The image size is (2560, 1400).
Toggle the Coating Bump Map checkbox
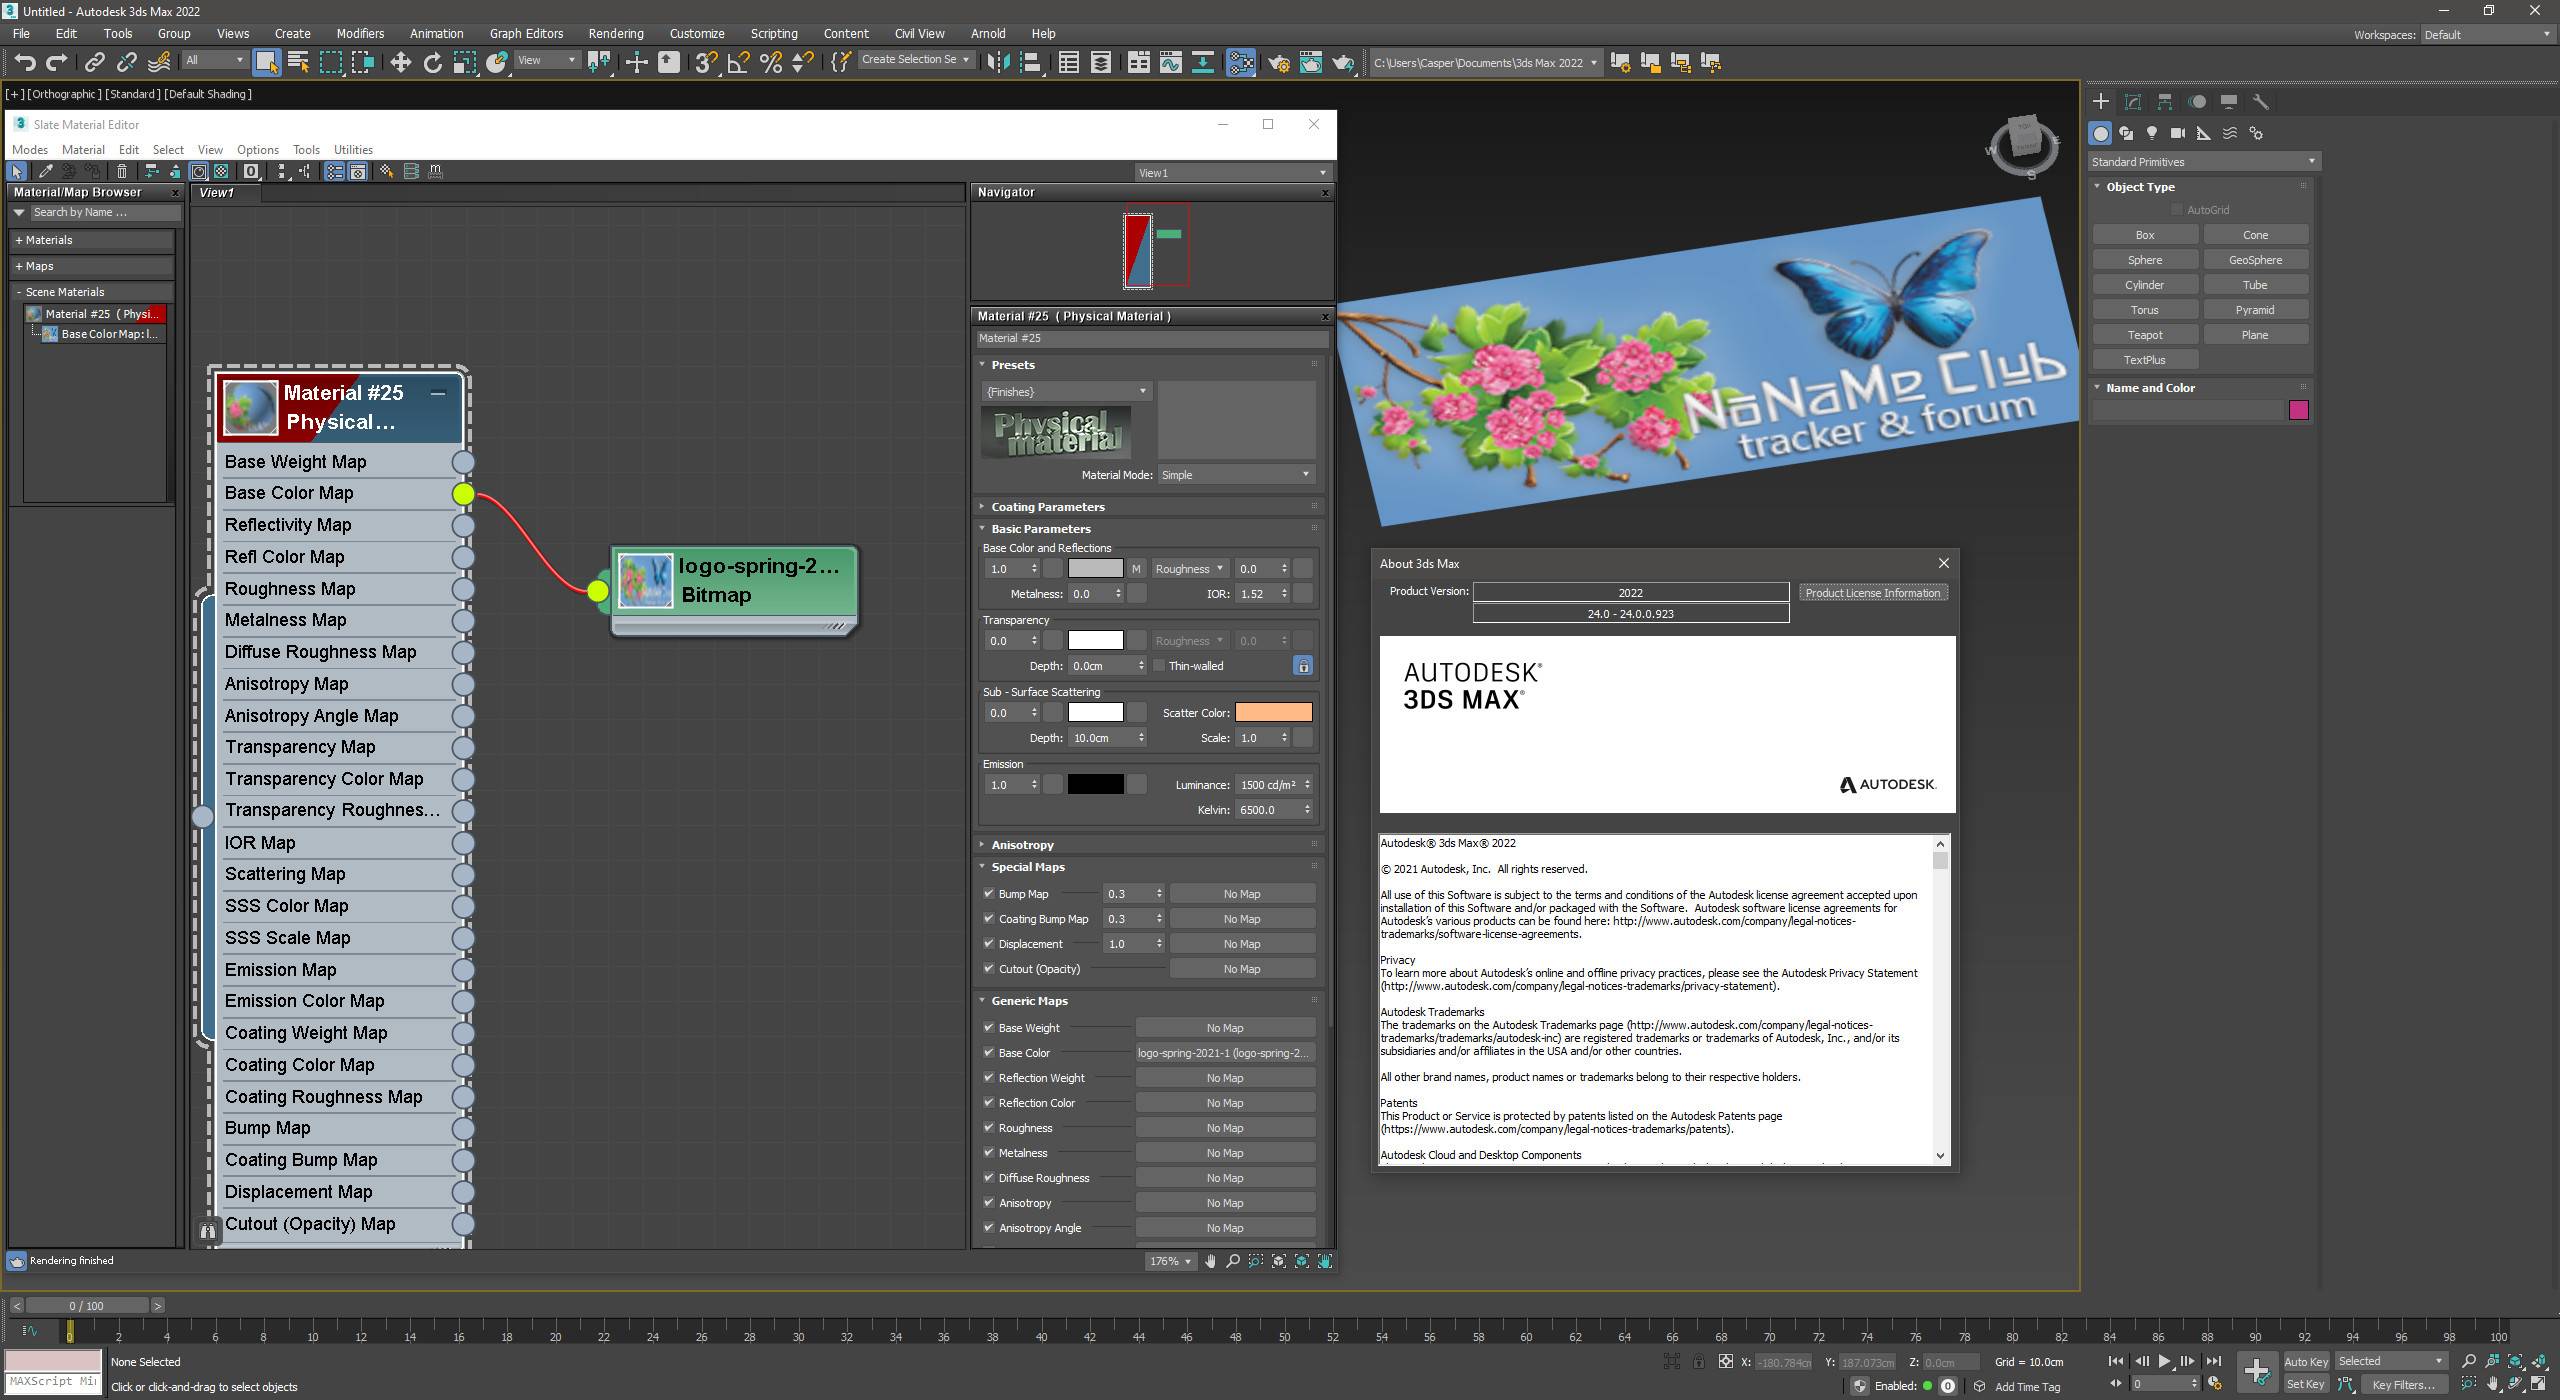pyautogui.click(x=989, y=918)
